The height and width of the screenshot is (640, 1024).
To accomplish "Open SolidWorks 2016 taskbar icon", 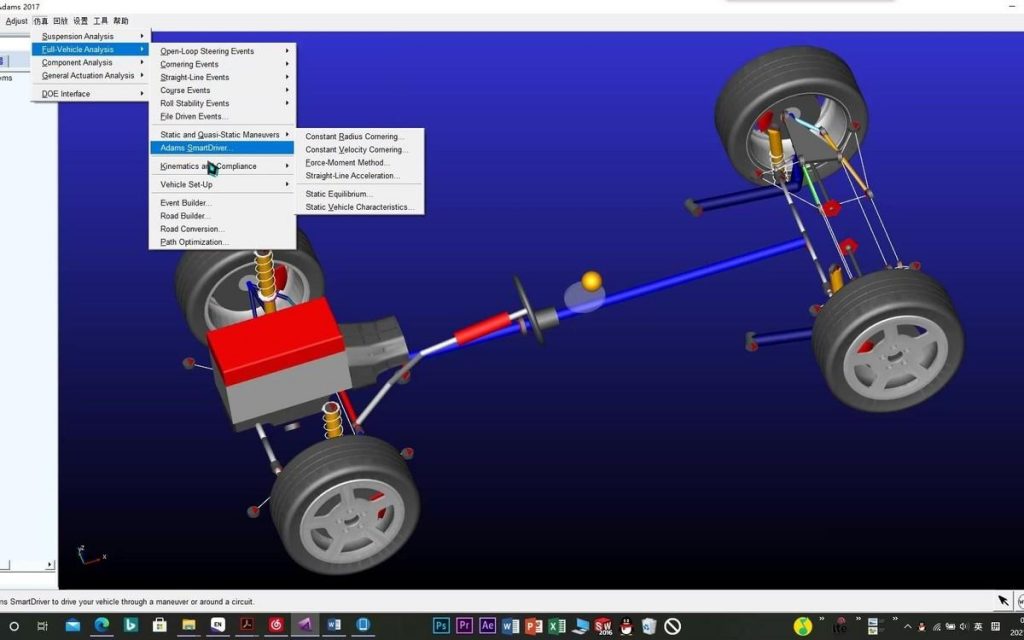I will (x=603, y=626).
